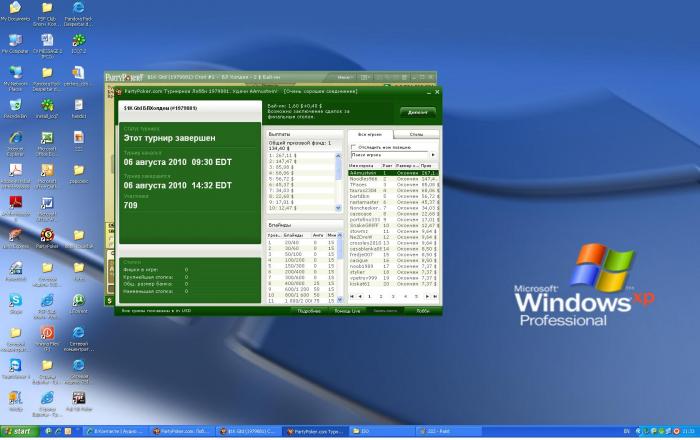Click the arrow beside player search field
The width and height of the screenshot is (700, 440).
click(433, 155)
